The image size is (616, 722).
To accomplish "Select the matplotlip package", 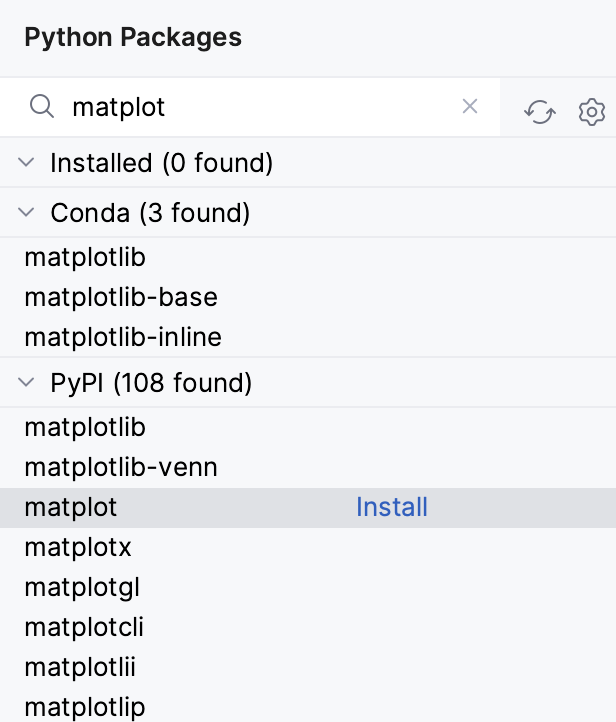I will click(84, 707).
